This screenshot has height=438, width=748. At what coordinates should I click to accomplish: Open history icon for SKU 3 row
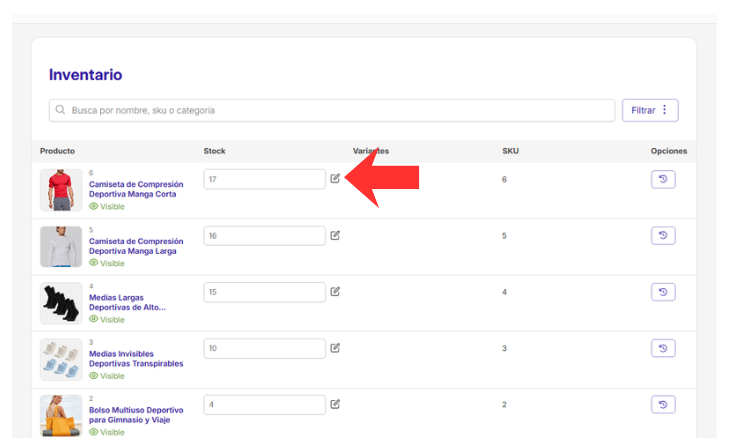[x=664, y=348]
